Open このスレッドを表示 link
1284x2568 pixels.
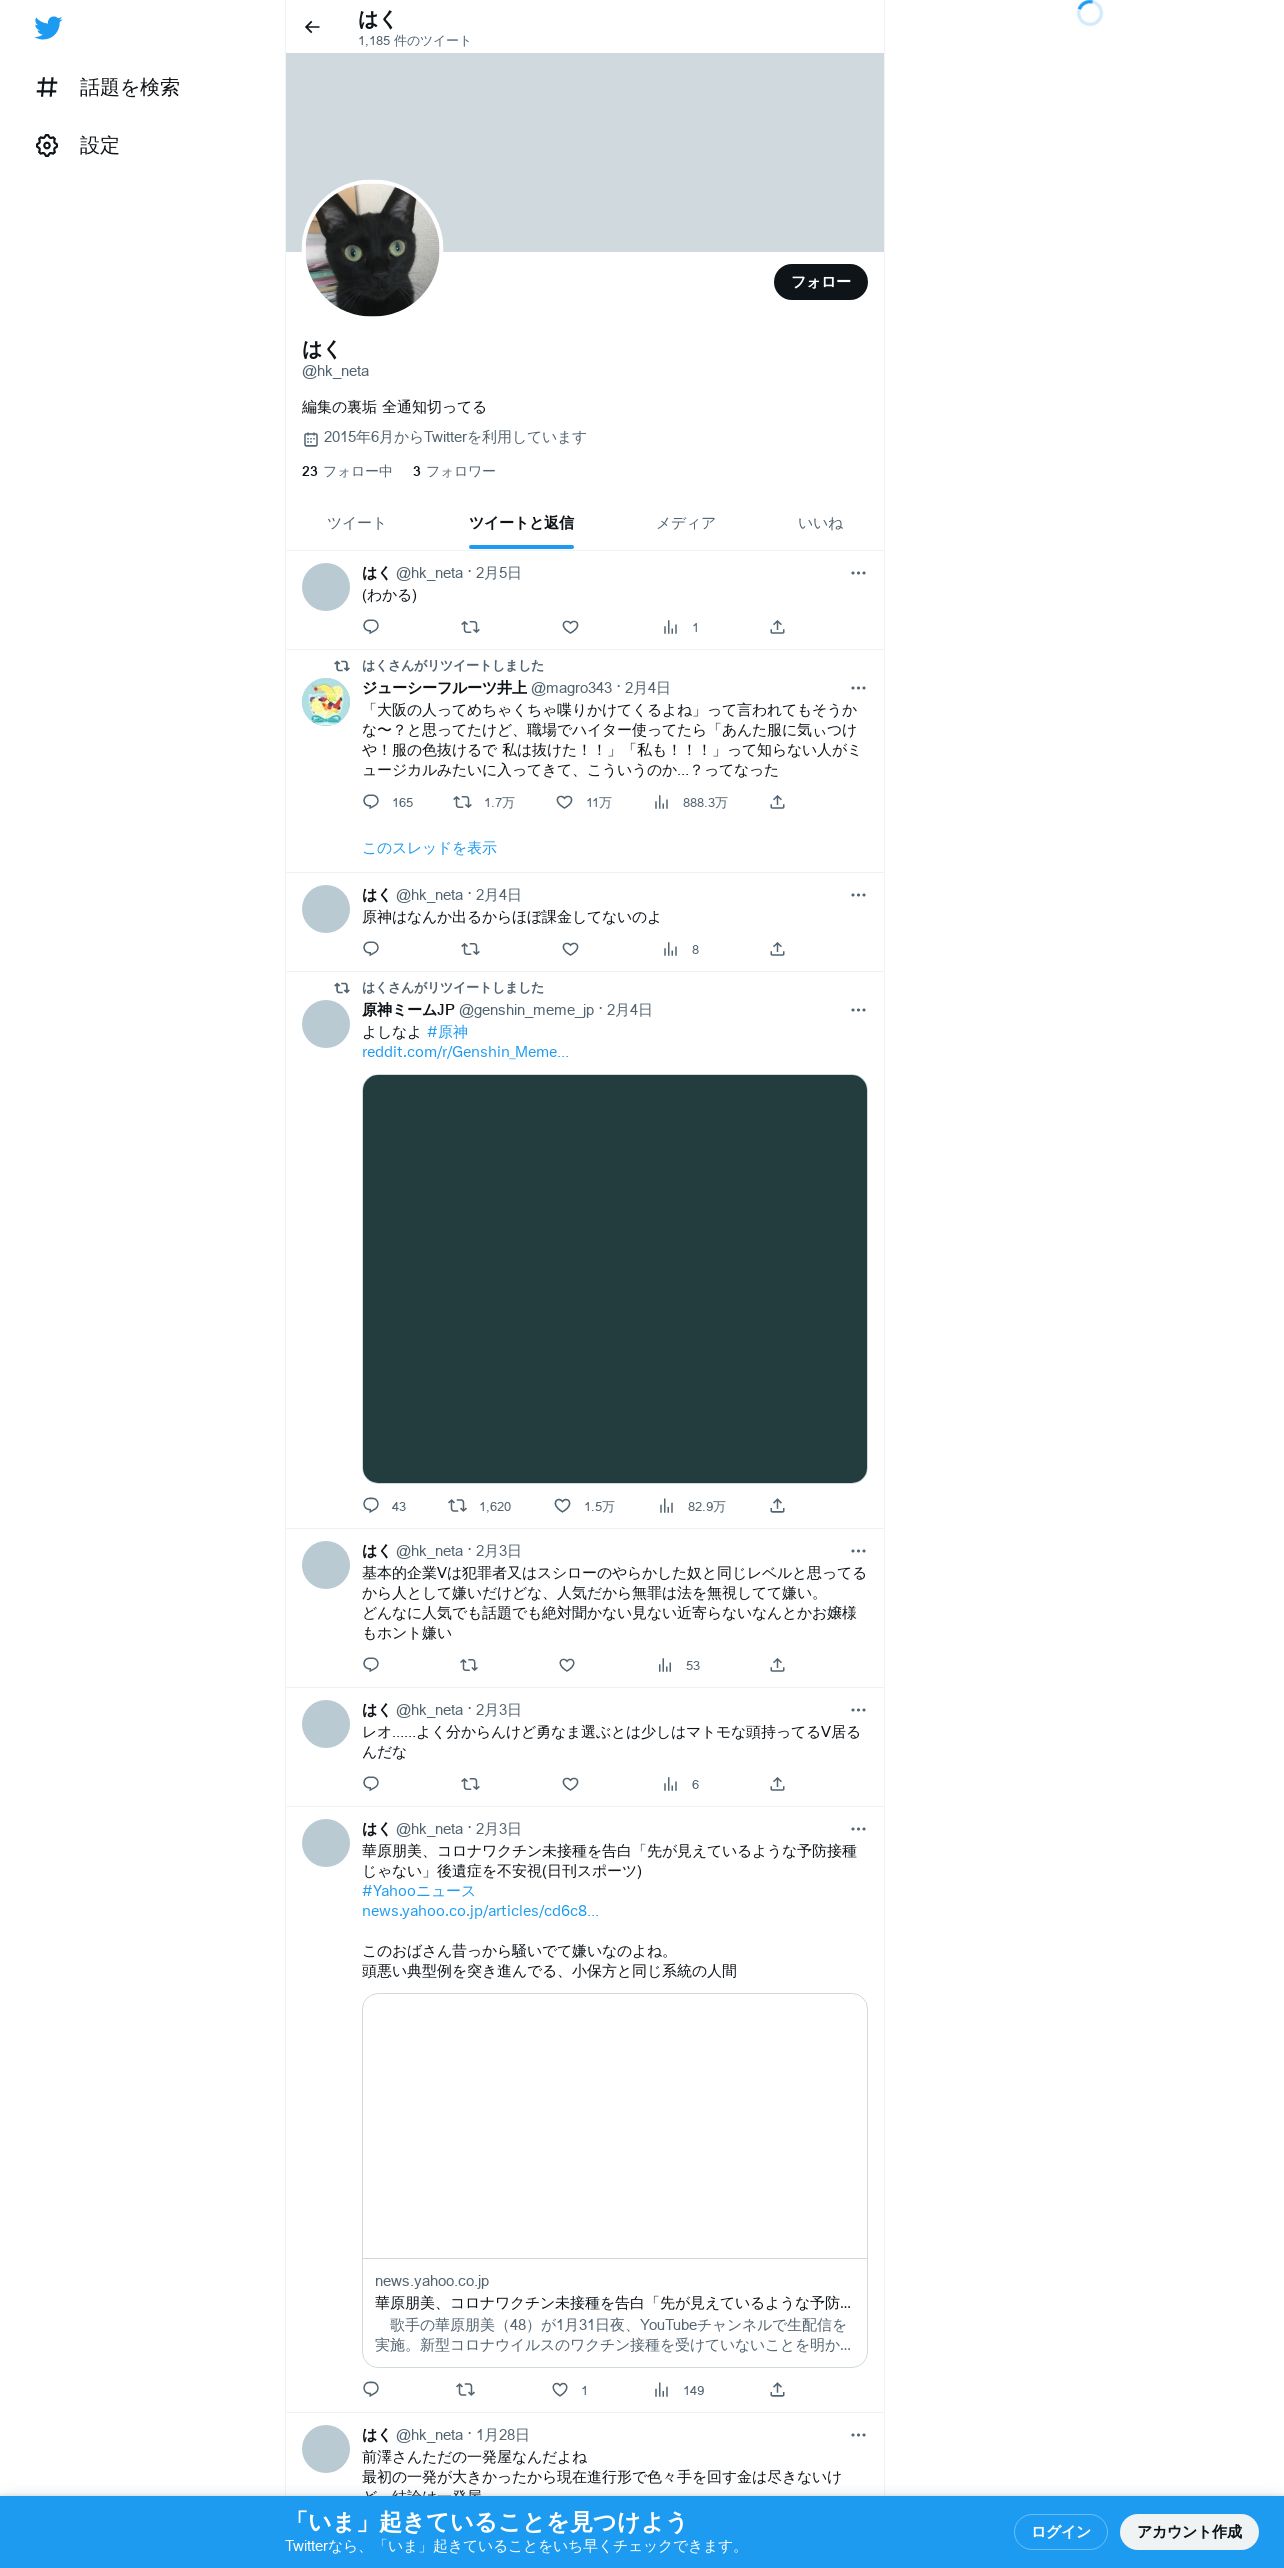pos(429,848)
